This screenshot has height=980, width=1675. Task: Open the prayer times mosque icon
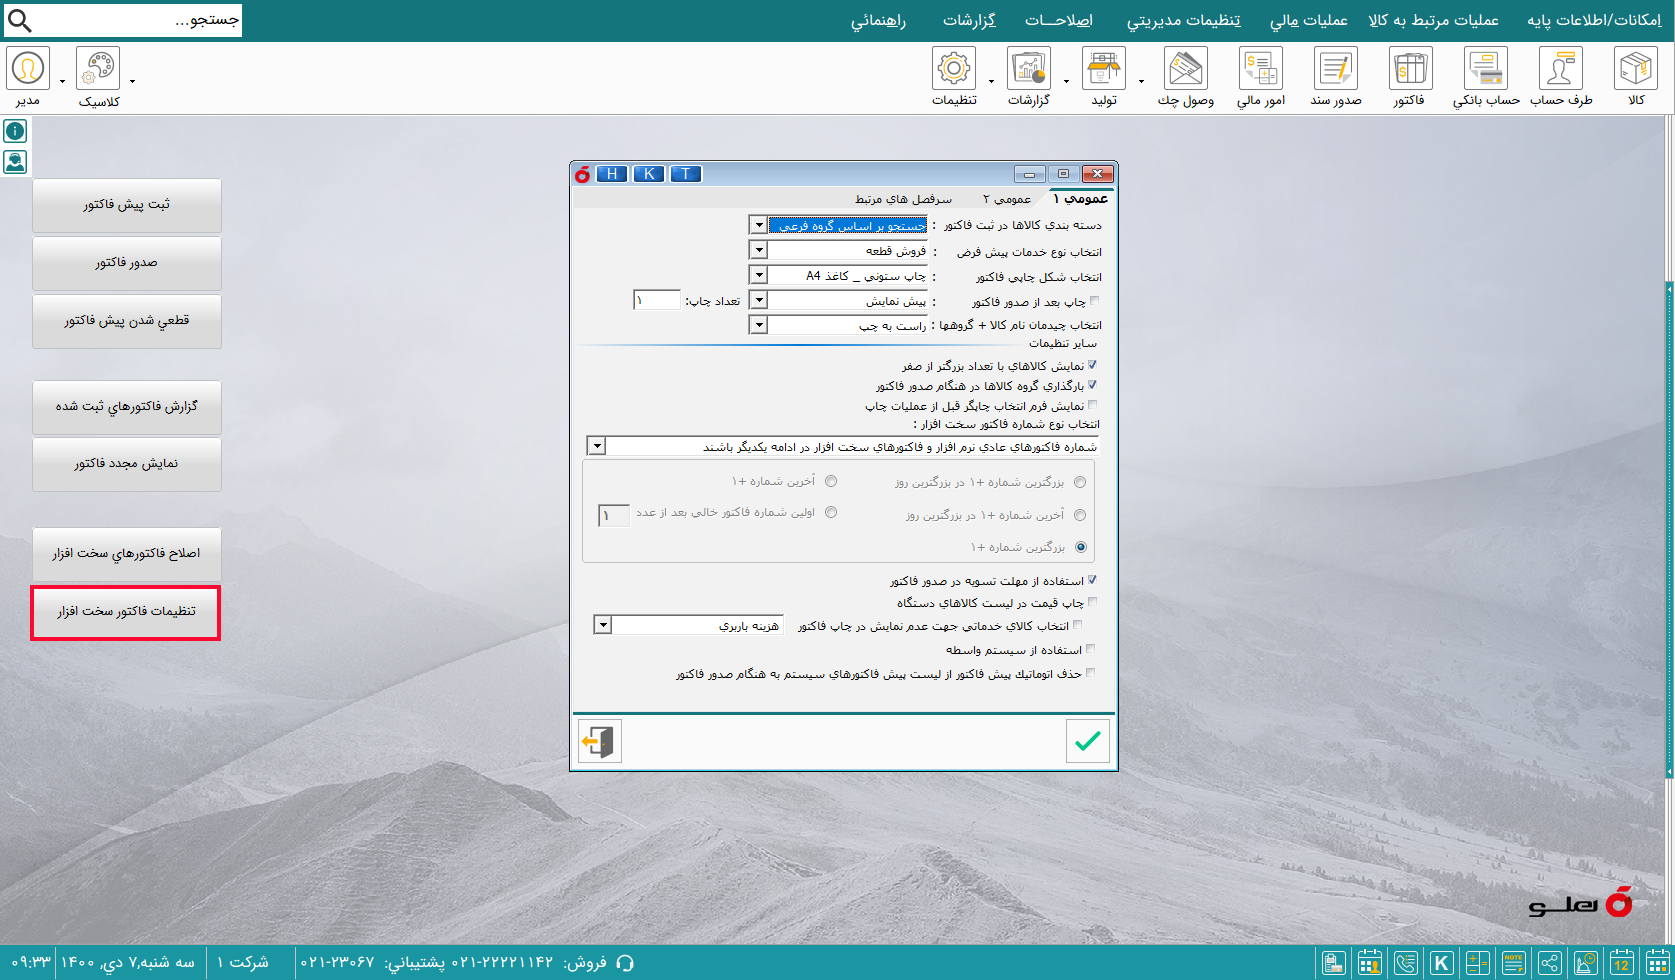coord(1585,963)
